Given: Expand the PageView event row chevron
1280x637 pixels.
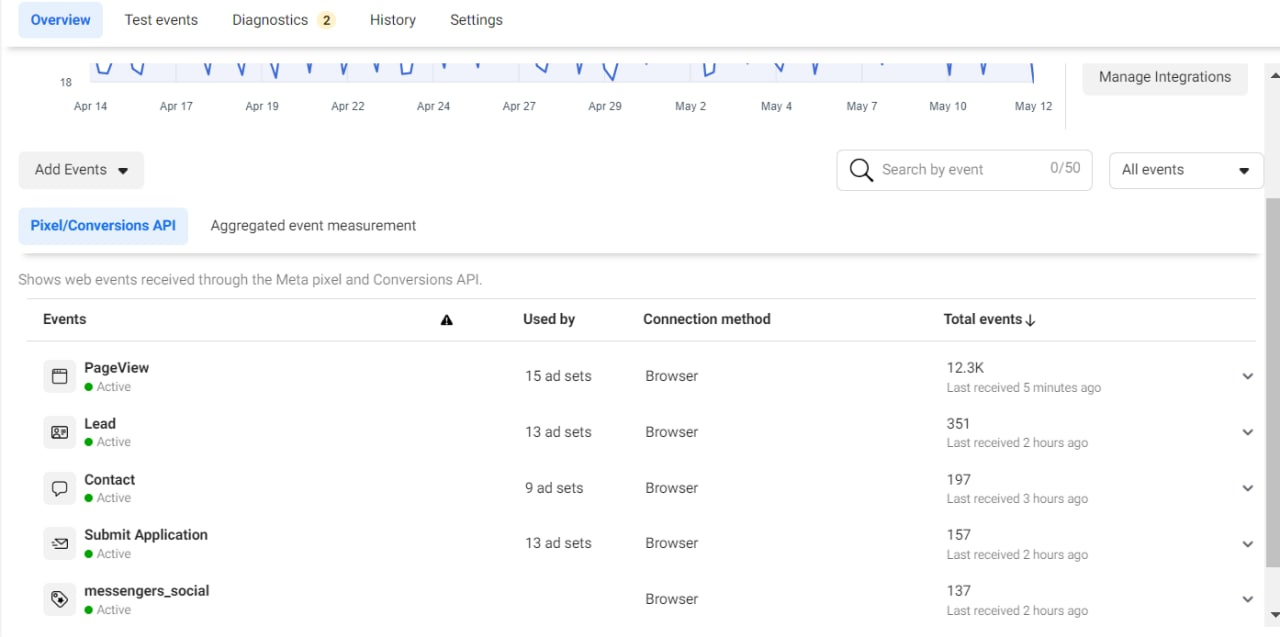Looking at the screenshot, I should [1247, 377].
